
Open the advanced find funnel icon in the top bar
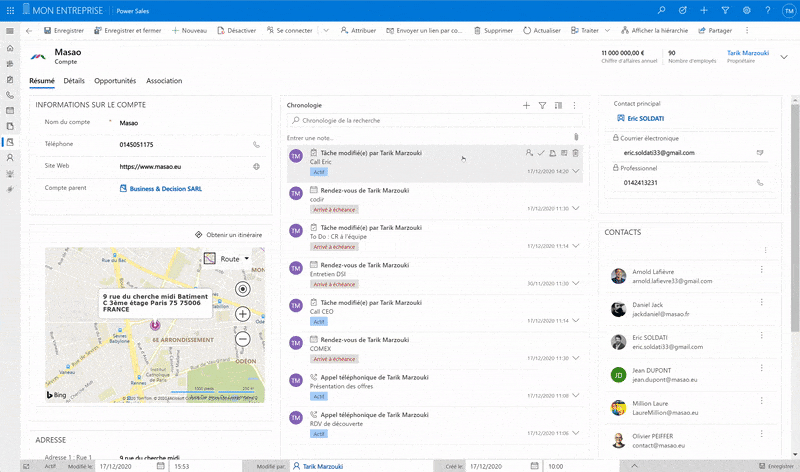[x=725, y=10]
